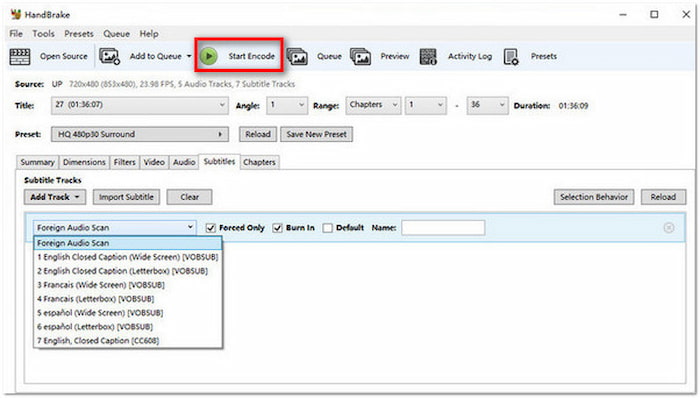The image size is (700, 398).
Task: Click the subtitle Name input field
Action: coord(443,228)
